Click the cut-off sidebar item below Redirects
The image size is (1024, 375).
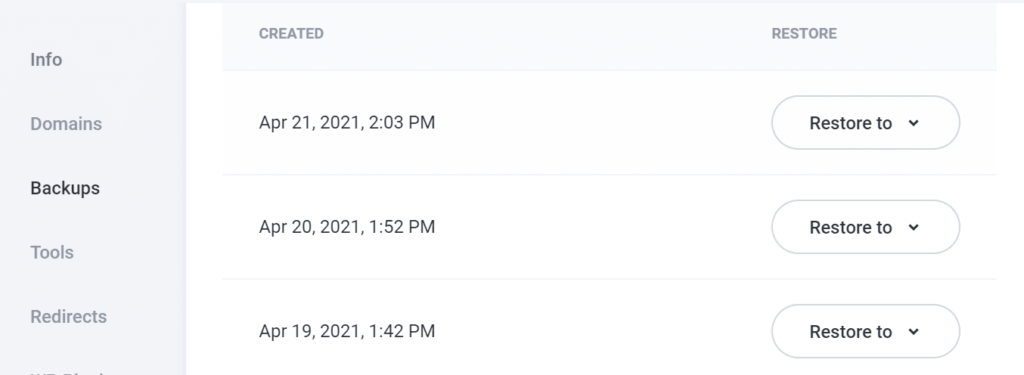66,372
